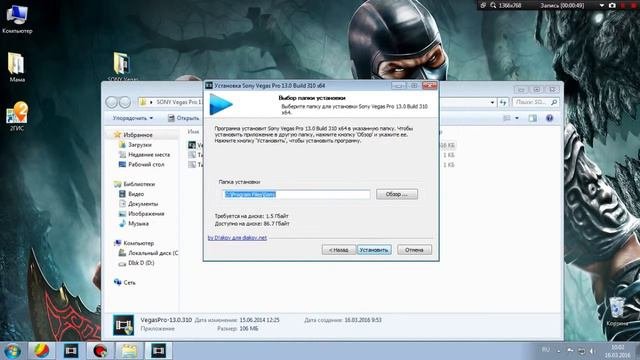
Task: Click the Установить button in the installer
Action: [374, 249]
